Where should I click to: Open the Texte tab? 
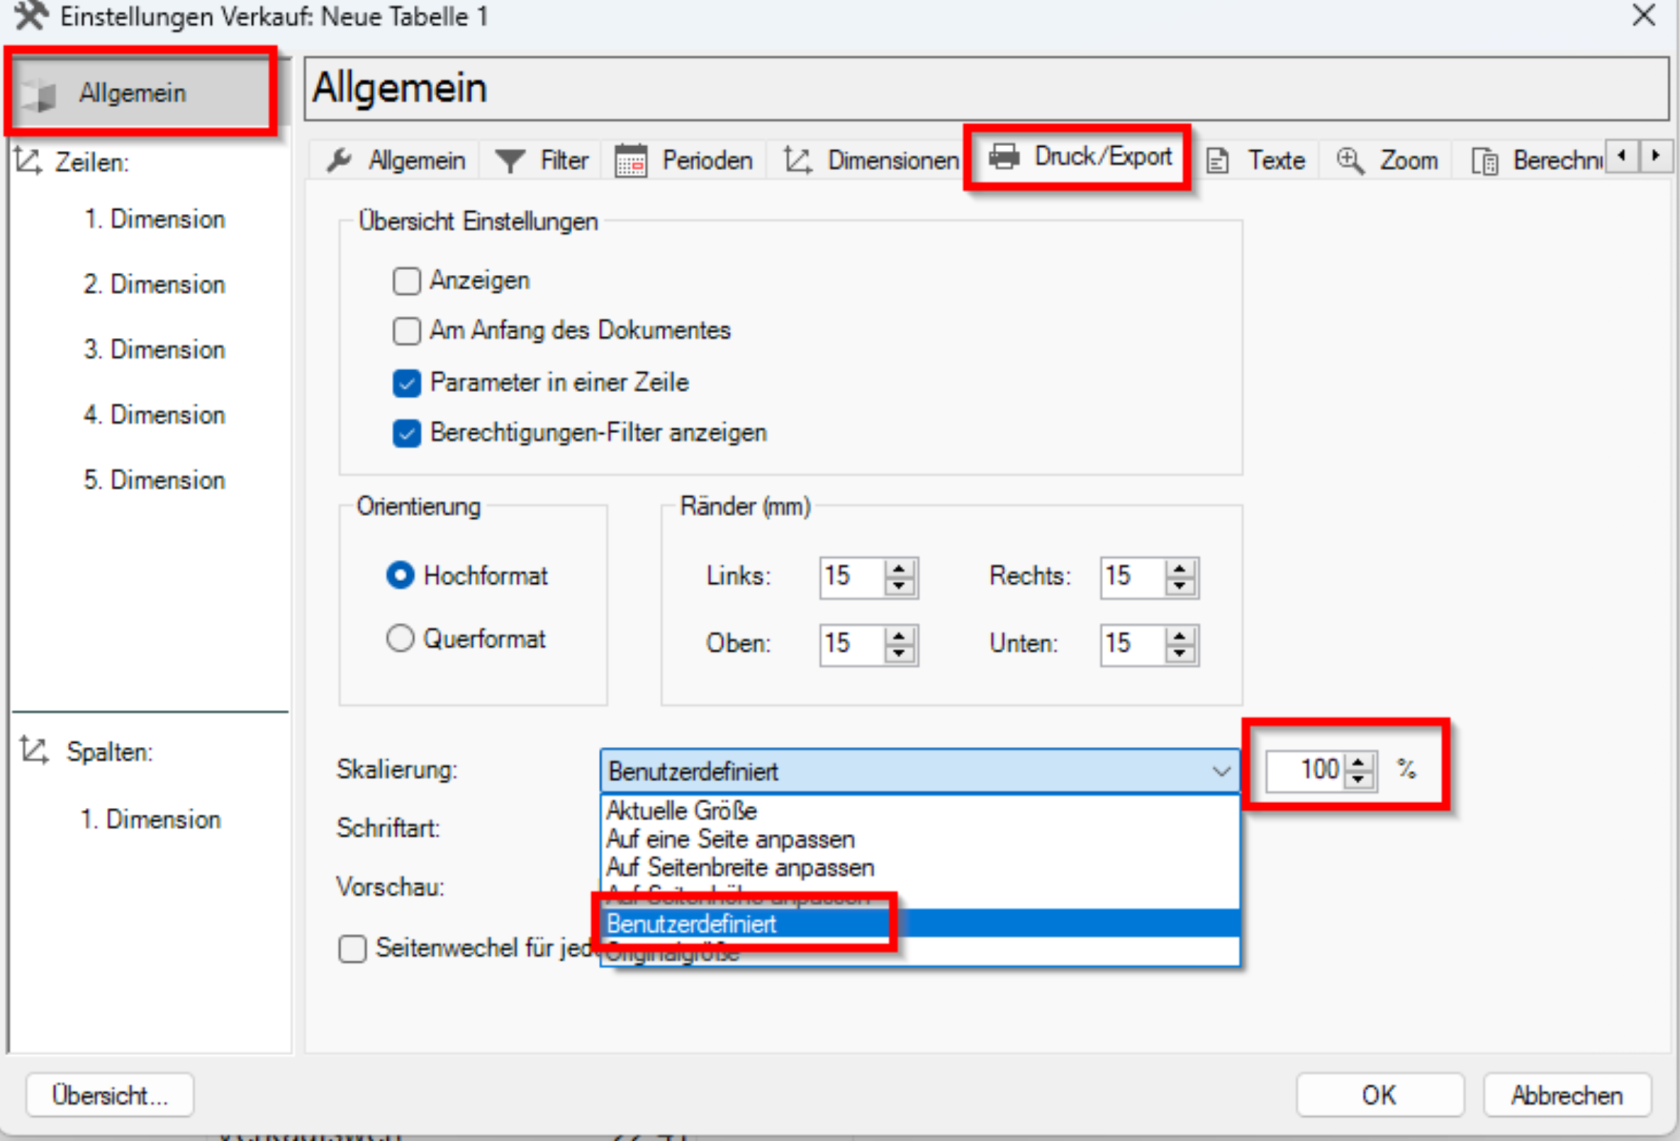pos(1256,160)
